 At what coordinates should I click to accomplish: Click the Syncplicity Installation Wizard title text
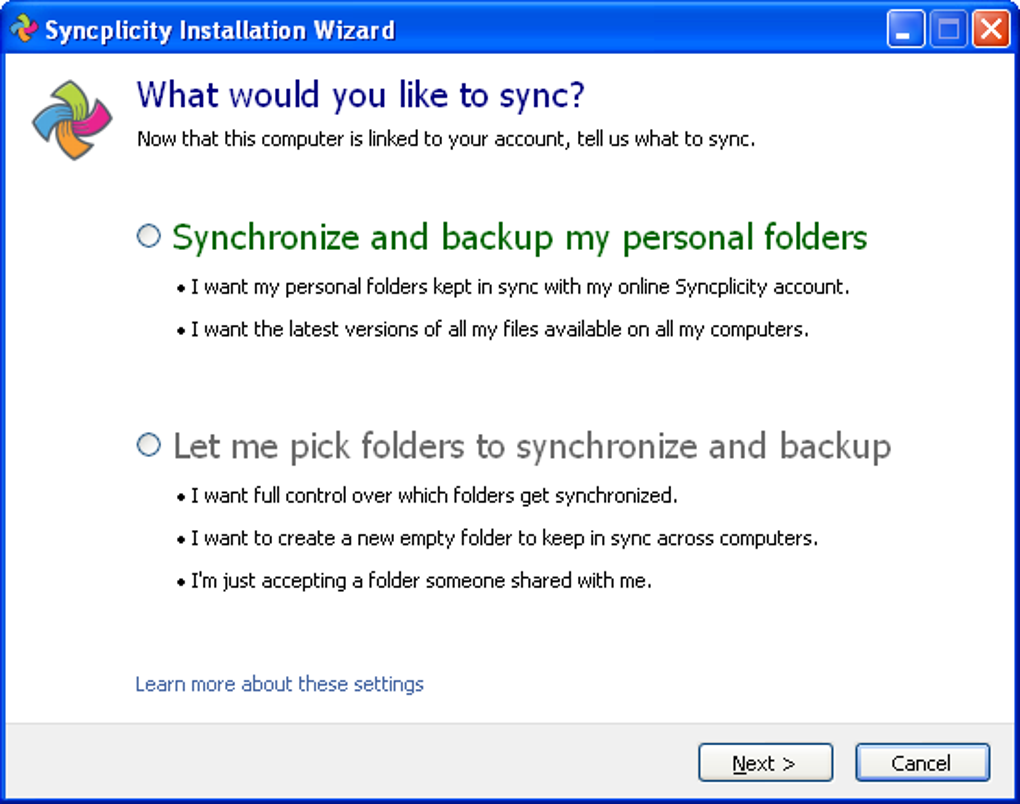220,30
